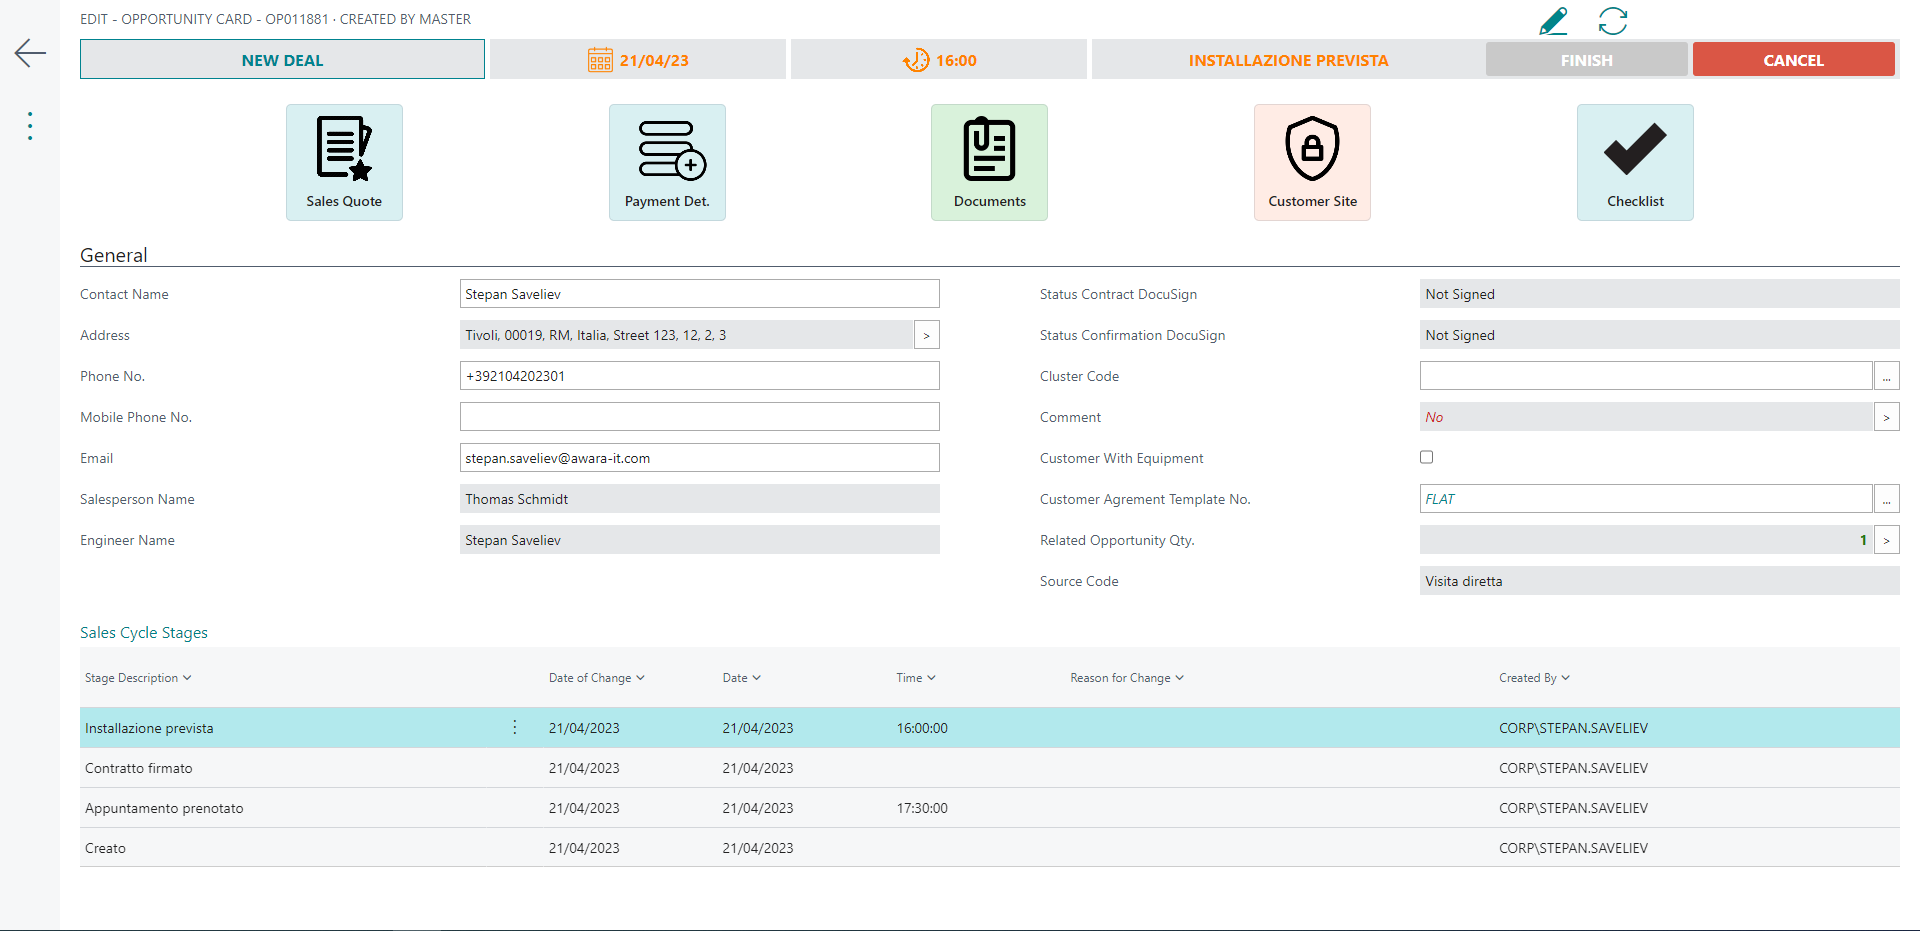Click the pencil edit icon

coord(1553,21)
